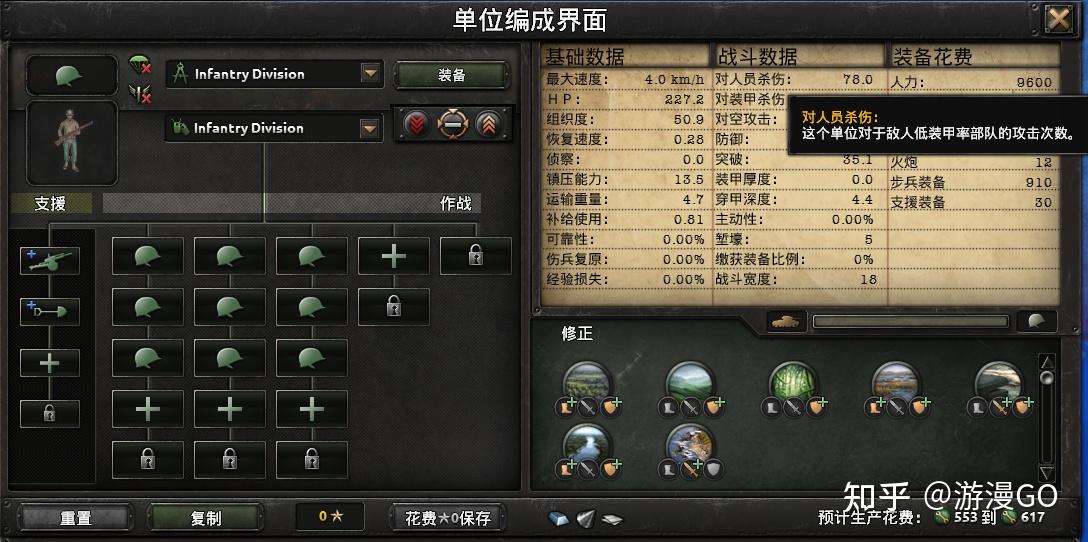Image resolution: width=1088 pixels, height=542 pixels.
Task: Click the armor versus infantry slider bar
Action: (910, 321)
